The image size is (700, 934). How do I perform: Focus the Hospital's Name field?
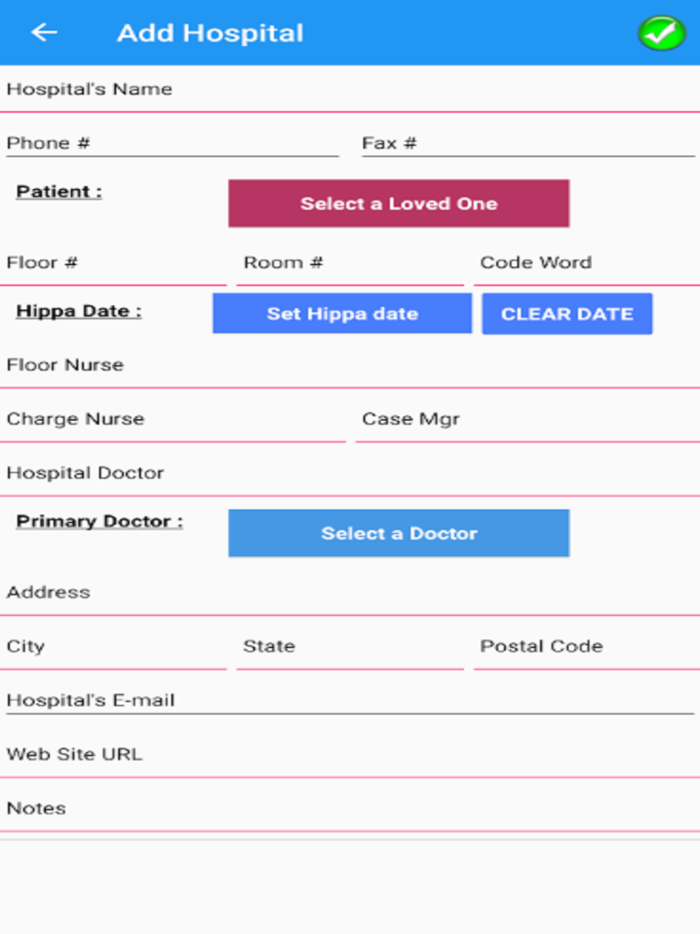tap(350, 90)
